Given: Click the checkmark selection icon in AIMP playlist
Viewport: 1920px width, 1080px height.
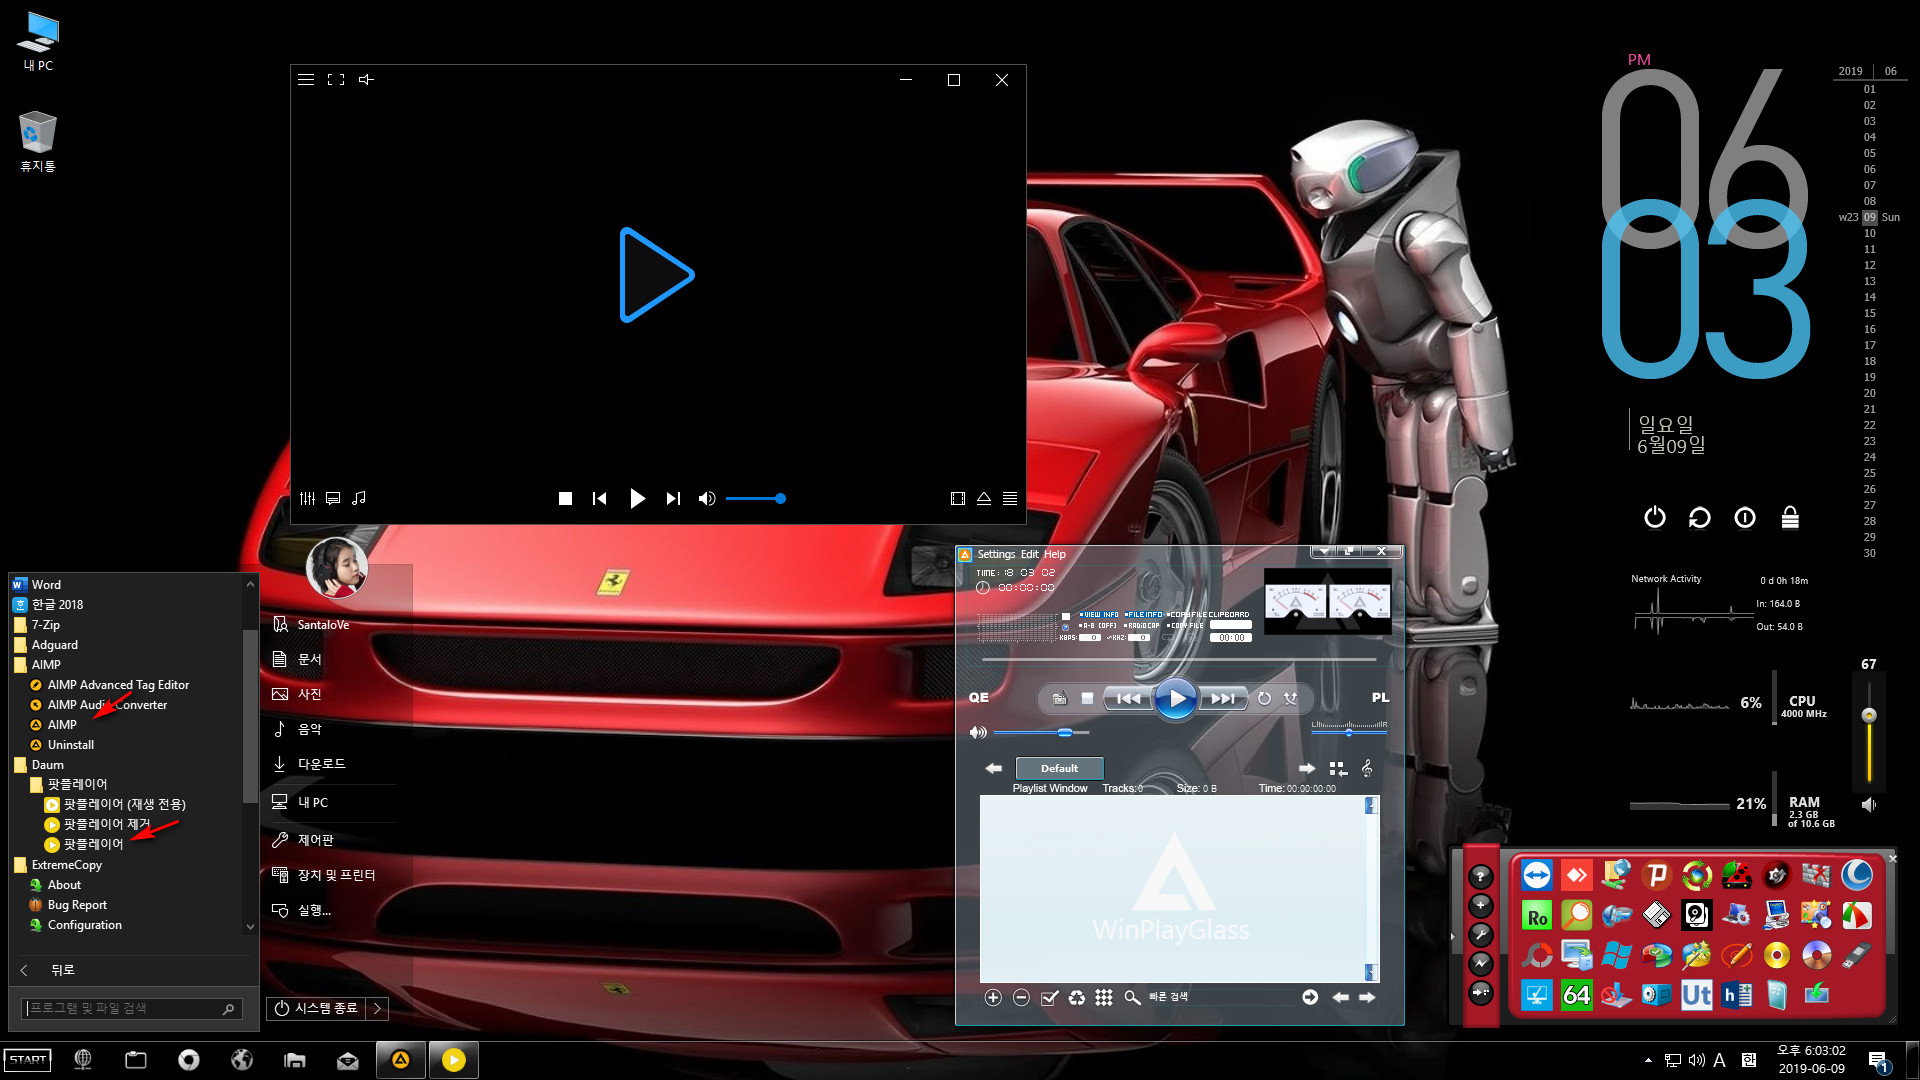Looking at the screenshot, I should coord(1049,997).
